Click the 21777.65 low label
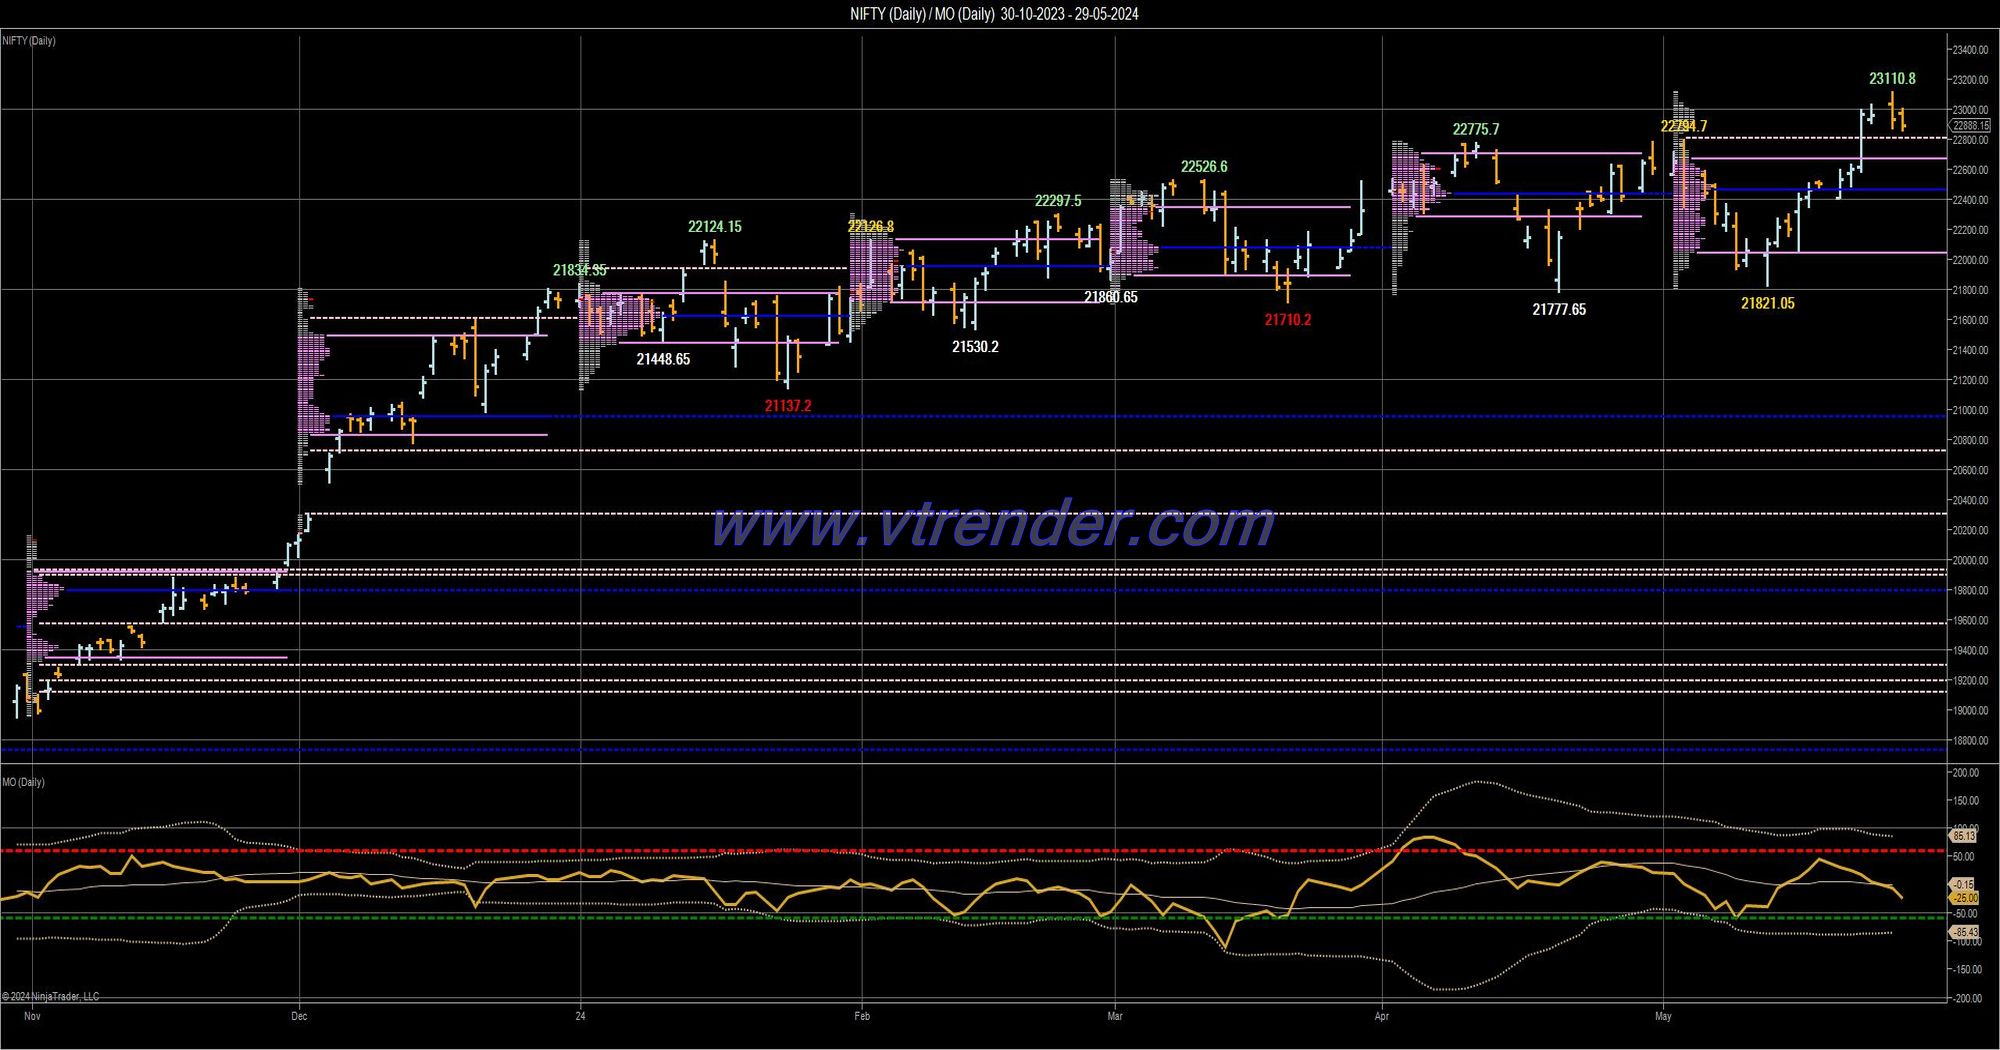Image resolution: width=2000 pixels, height=1050 pixels. (x=1559, y=309)
